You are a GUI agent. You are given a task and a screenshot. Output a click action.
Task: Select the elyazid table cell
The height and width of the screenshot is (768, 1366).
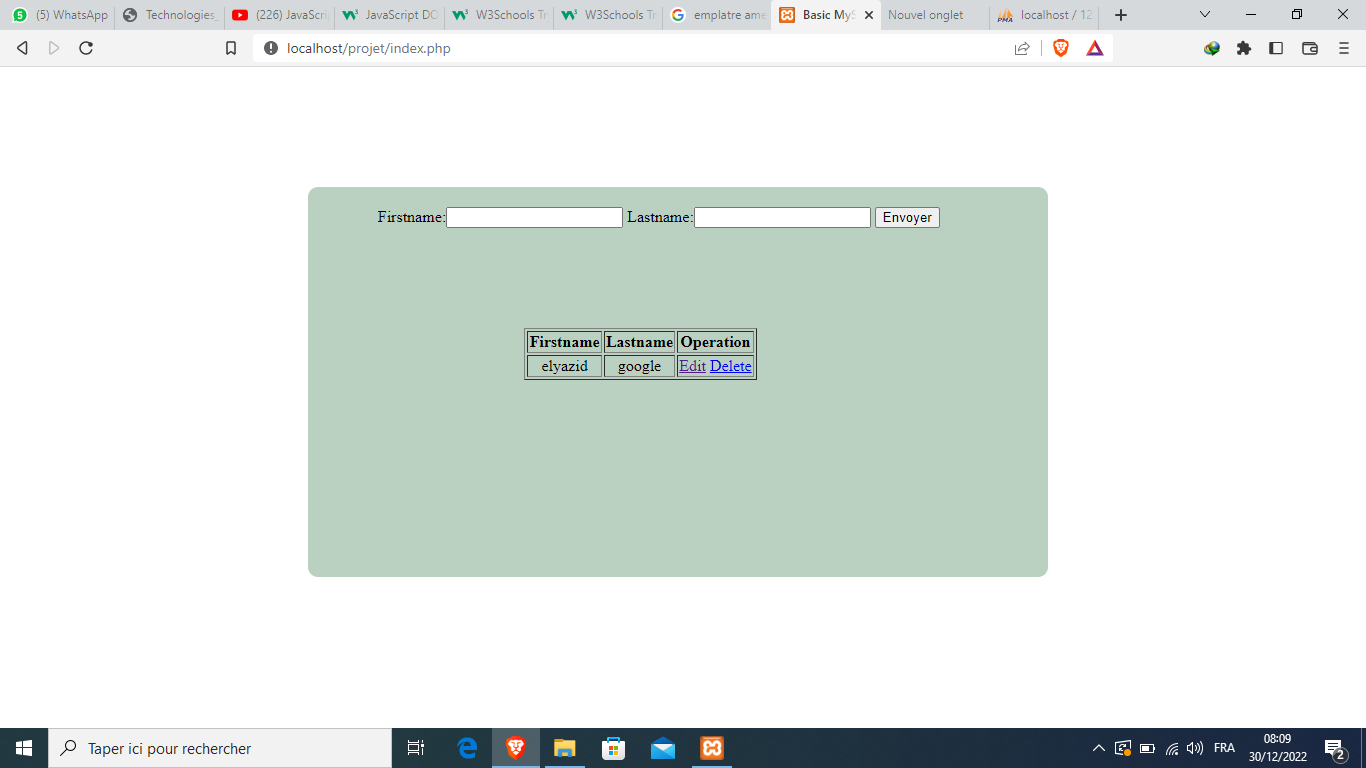click(565, 366)
